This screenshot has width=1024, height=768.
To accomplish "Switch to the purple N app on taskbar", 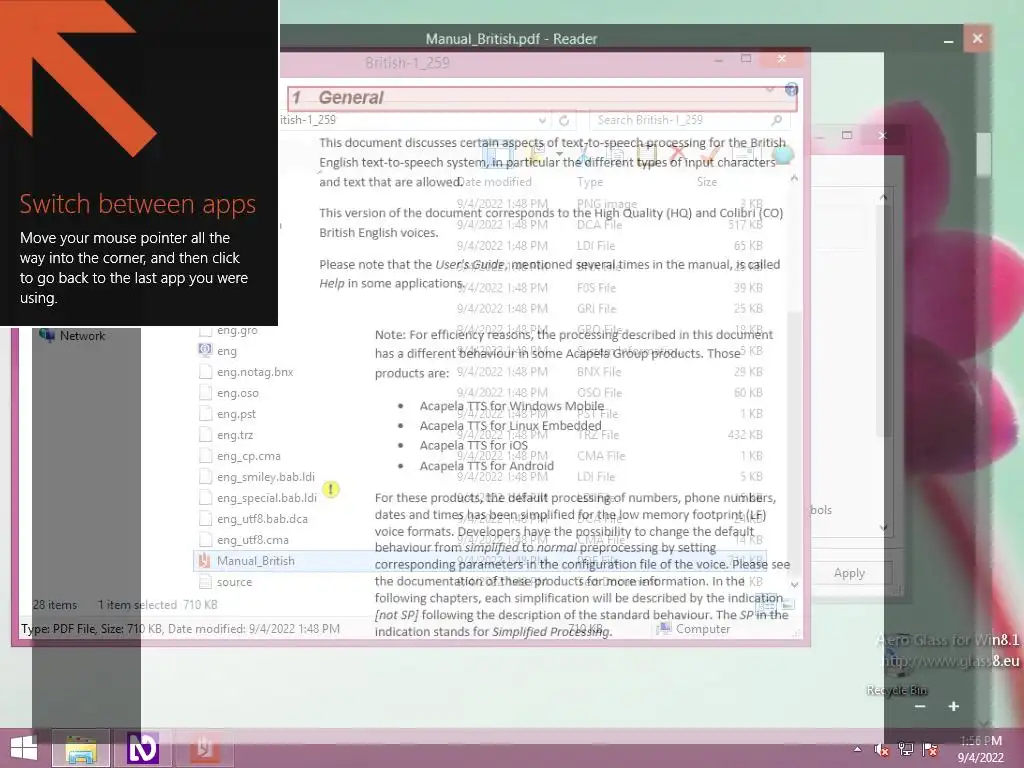I will [142, 748].
